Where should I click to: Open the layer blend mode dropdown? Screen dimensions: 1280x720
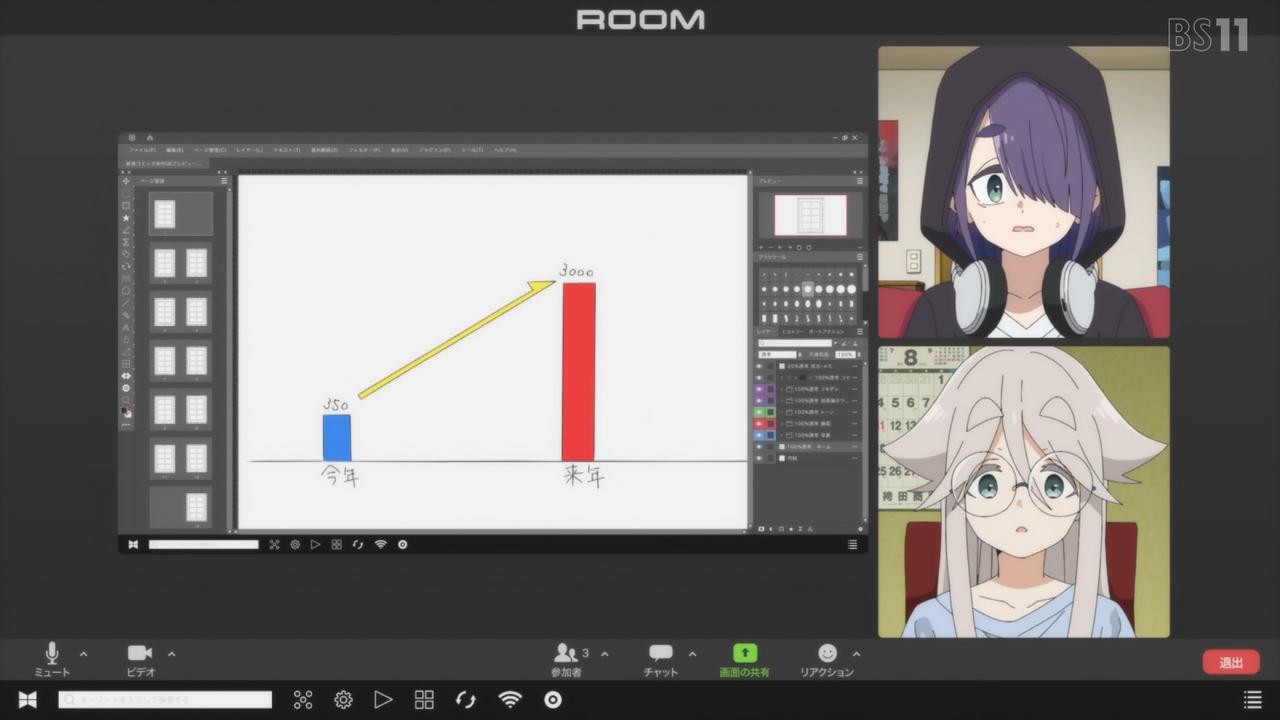pos(778,354)
